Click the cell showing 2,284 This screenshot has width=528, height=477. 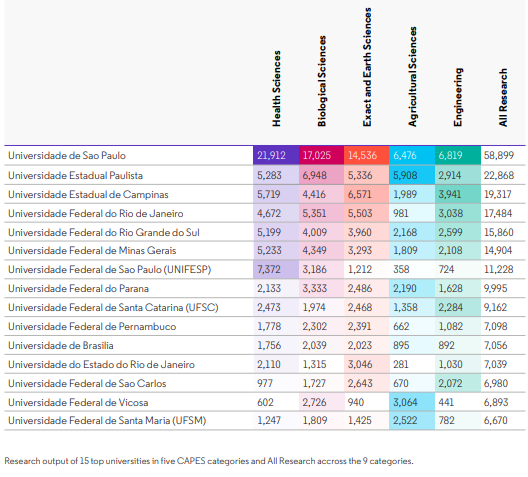[458, 307]
